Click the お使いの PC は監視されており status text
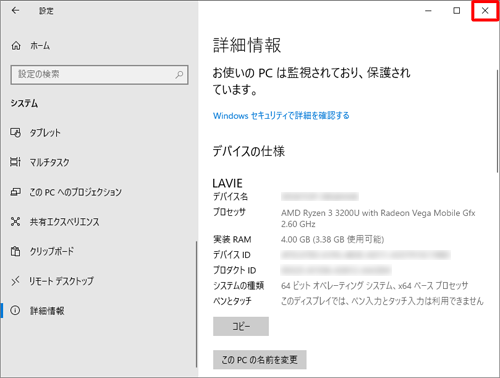The height and width of the screenshot is (378, 500). pos(311,81)
